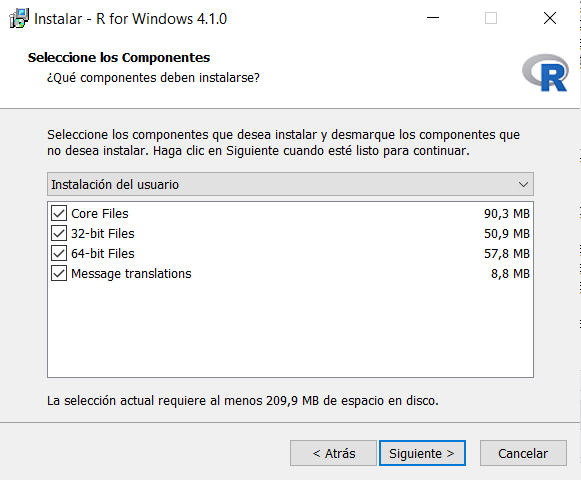This screenshot has width=581, height=480.
Task: Click the installer icon in title bar
Action: [19, 18]
